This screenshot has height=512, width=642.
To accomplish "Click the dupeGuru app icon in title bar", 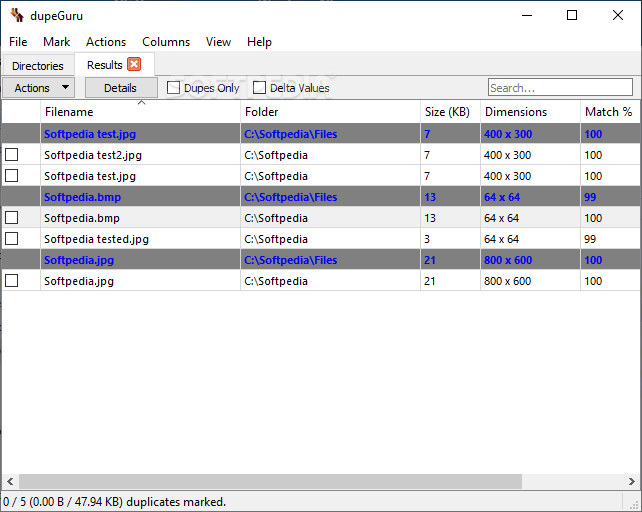I will (x=17, y=15).
